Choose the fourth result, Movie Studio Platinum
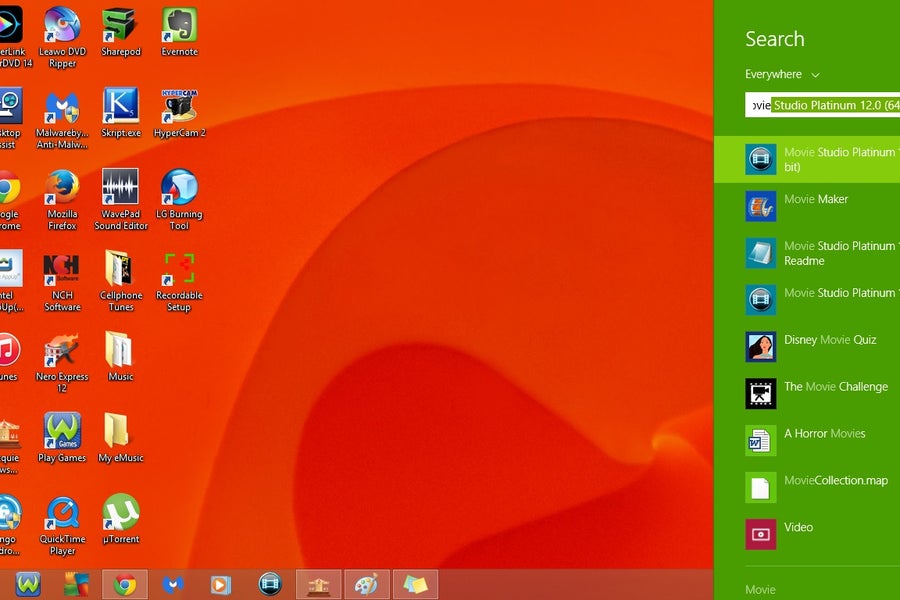The width and height of the screenshot is (900, 600). pyautogui.click(x=807, y=300)
